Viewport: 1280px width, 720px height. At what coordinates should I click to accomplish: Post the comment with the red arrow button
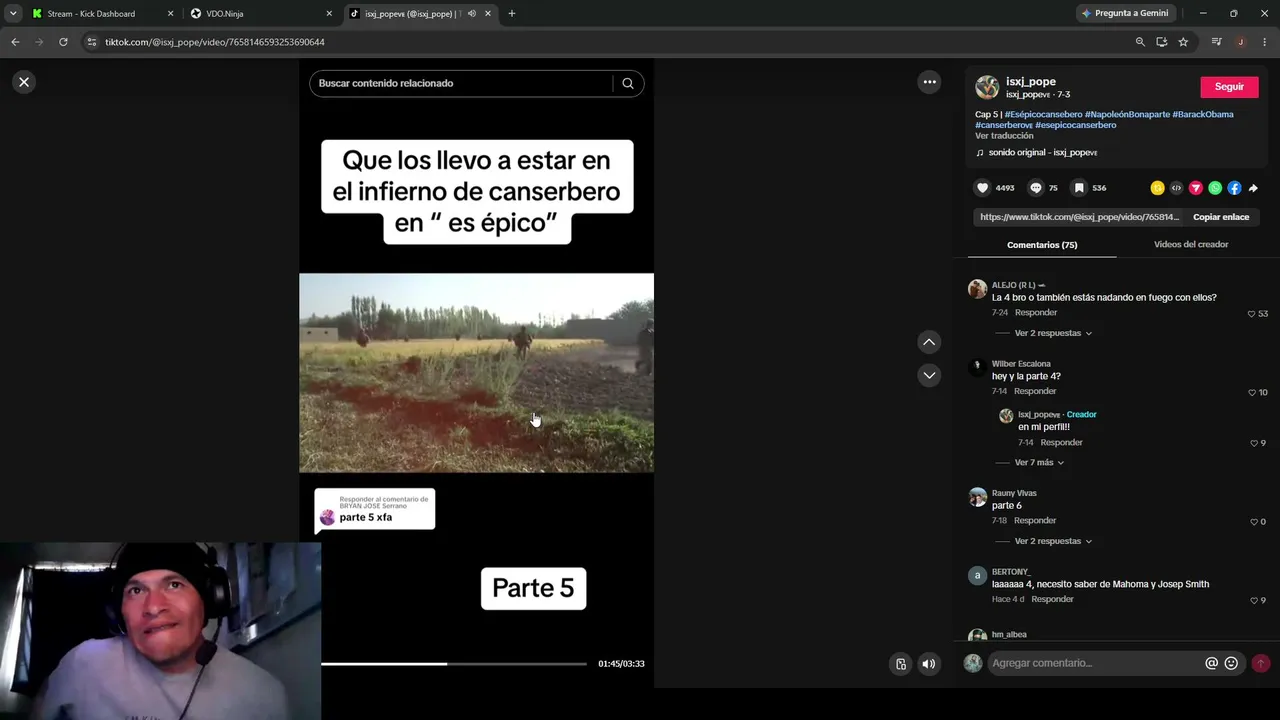[x=1260, y=663]
